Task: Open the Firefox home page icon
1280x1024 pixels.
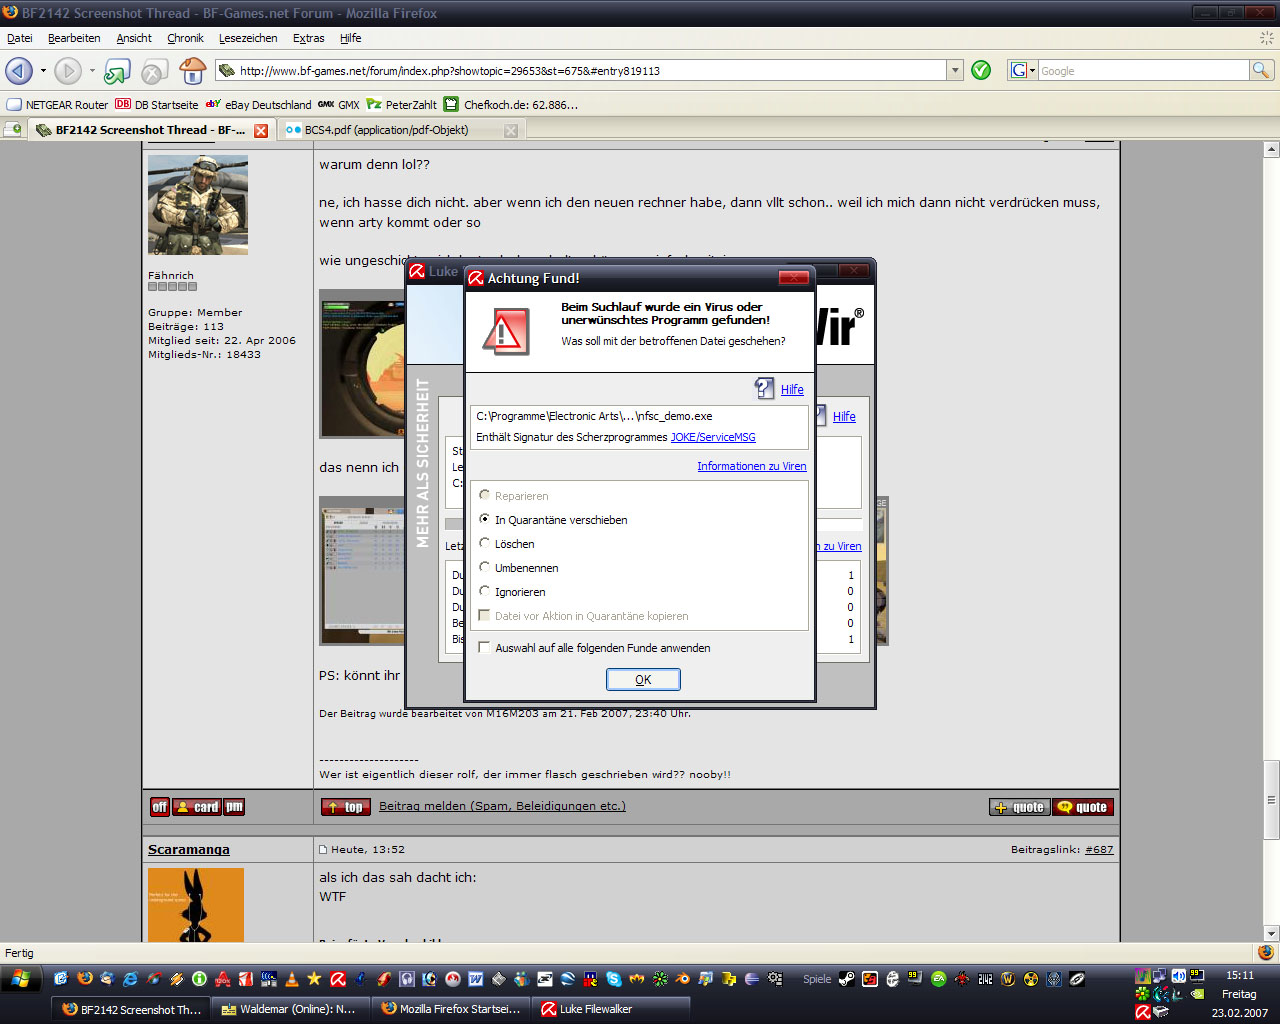Action: (x=192, y=71)
